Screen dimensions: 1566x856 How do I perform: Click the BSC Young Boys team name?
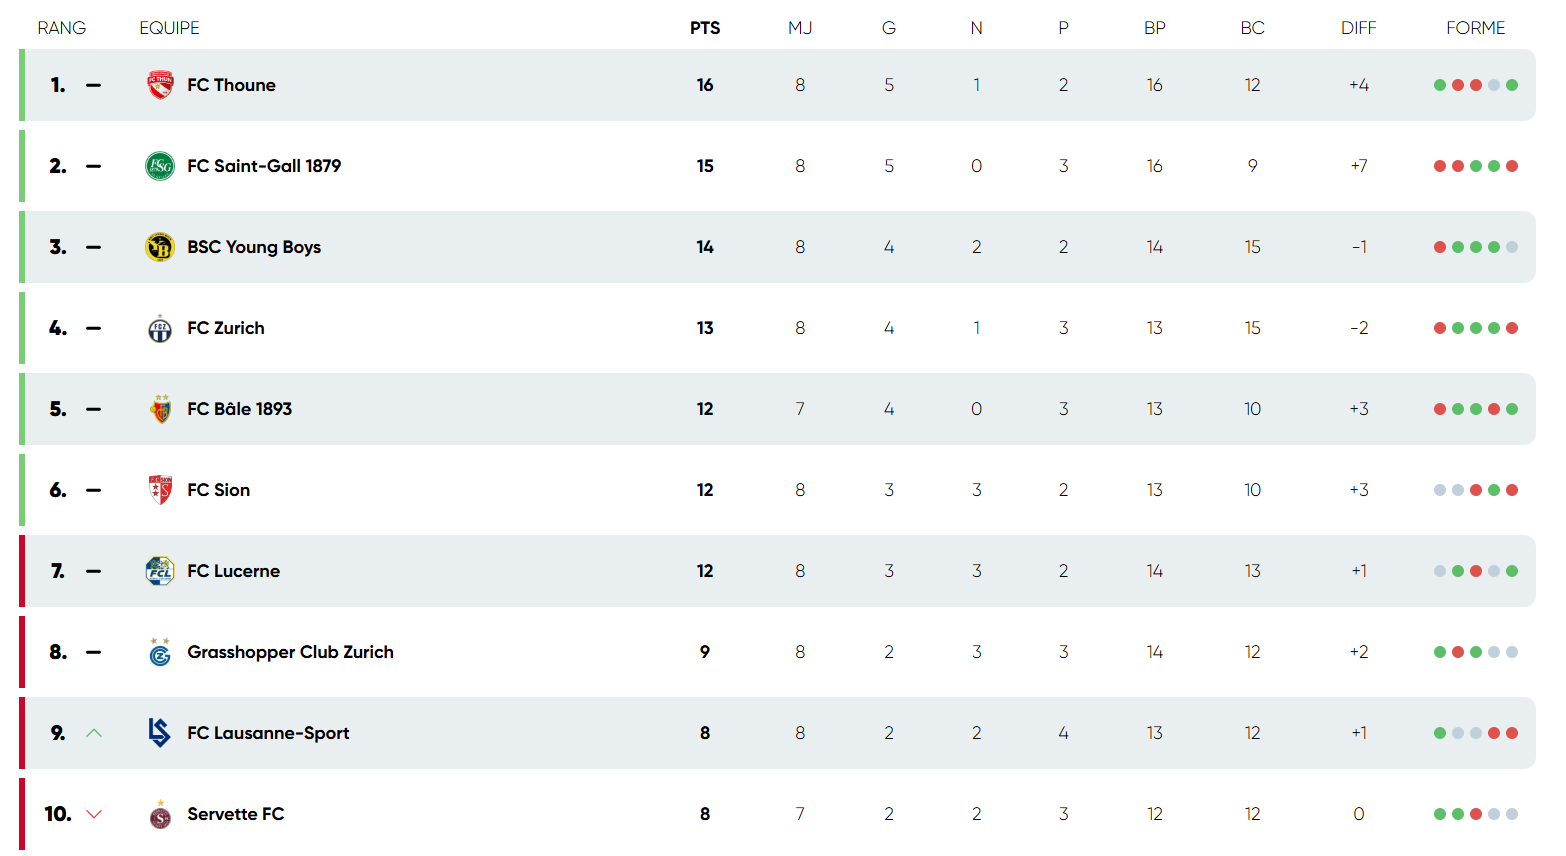tap(254, 246)
